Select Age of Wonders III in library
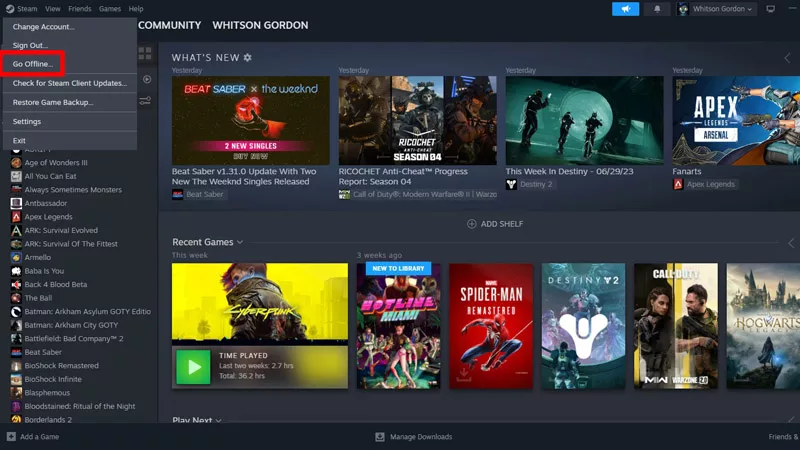 pos(56,163)
